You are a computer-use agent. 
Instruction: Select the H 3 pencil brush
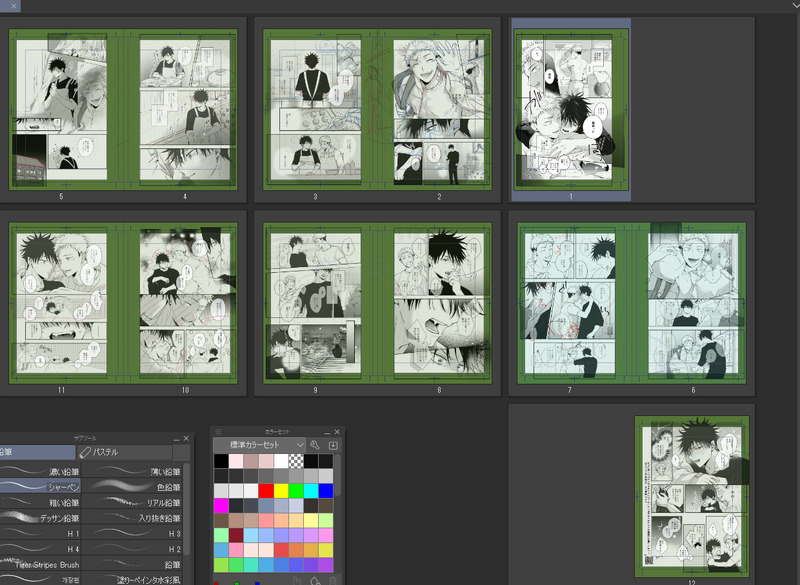(132, 533)
